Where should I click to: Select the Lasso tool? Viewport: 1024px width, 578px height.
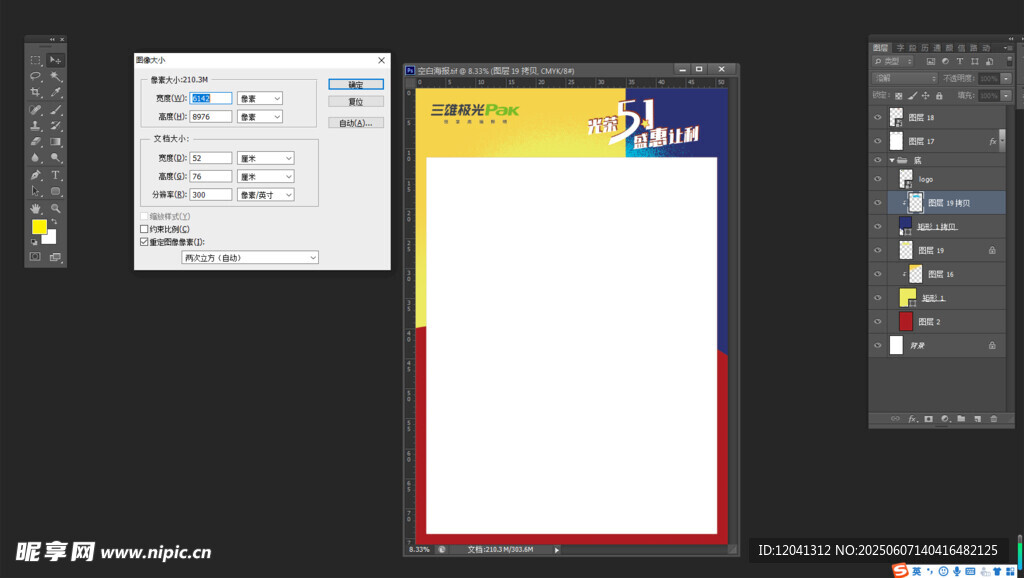(x=35, y=76)
